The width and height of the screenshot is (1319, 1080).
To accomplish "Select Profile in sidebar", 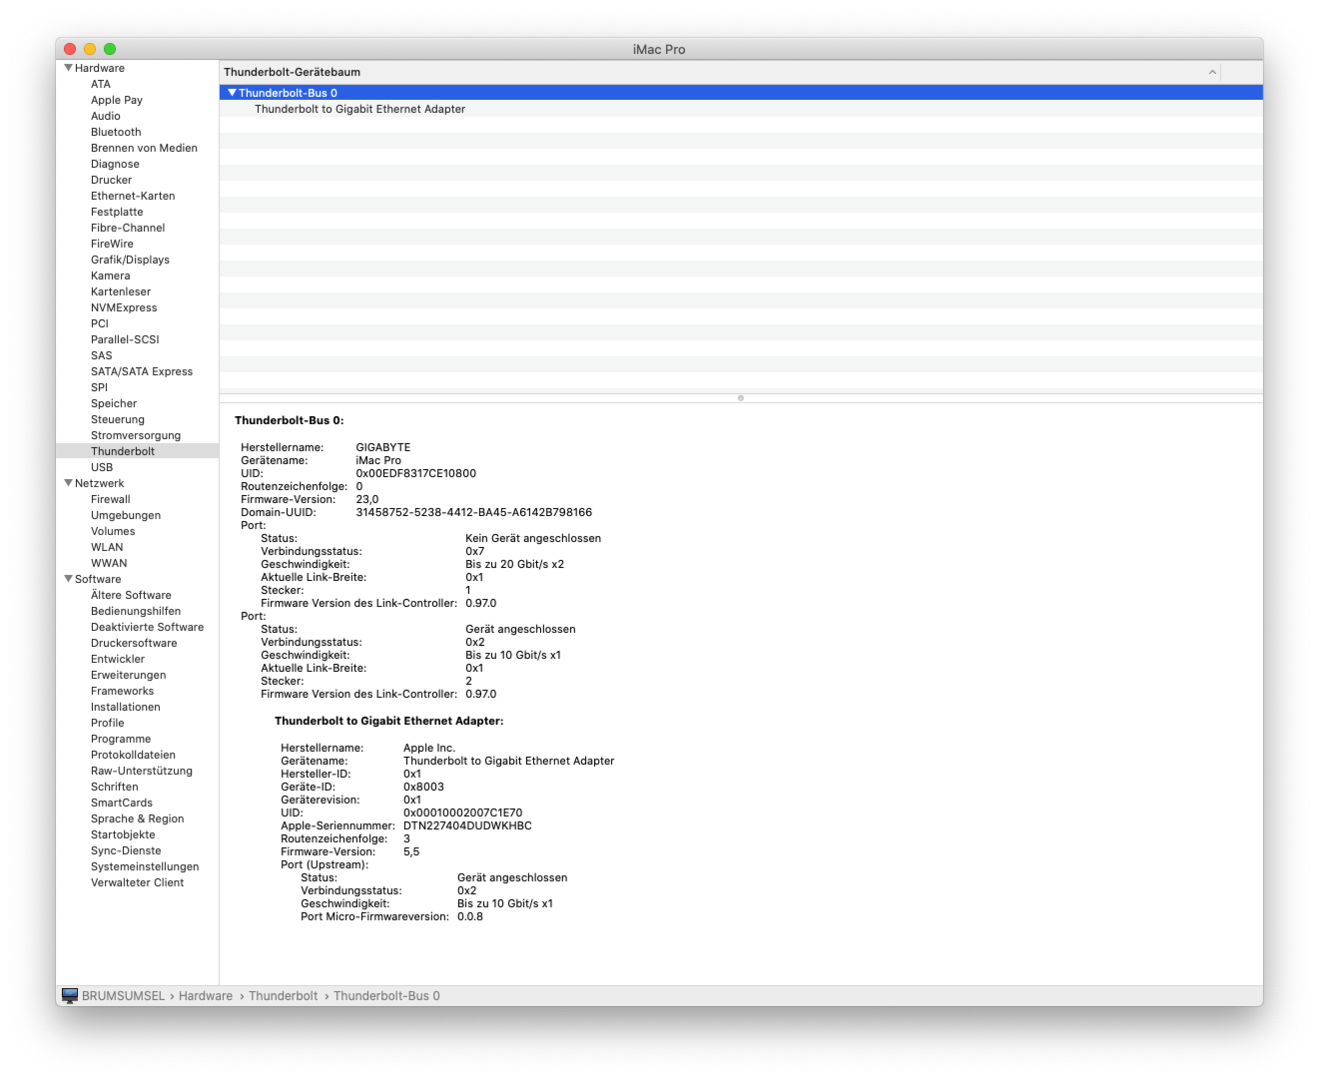I will (108, 723).
